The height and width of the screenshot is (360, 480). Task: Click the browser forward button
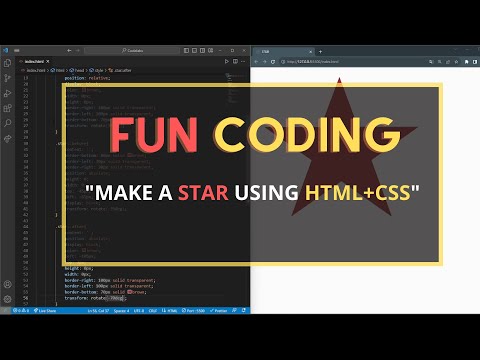point(264,62)
